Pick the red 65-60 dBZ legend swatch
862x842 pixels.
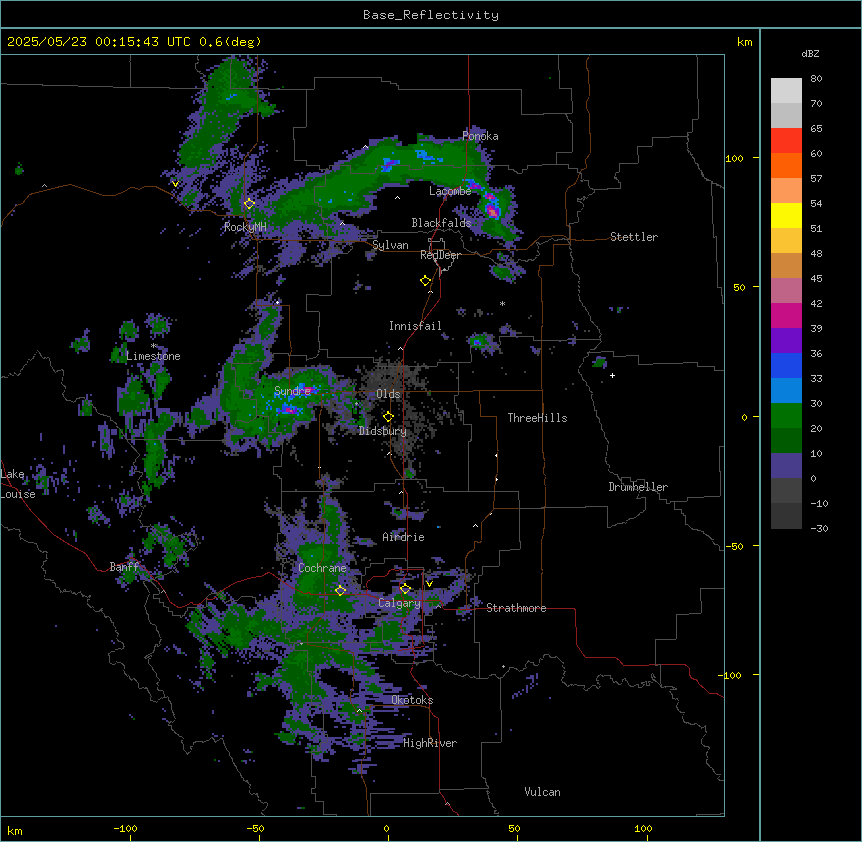786,141
